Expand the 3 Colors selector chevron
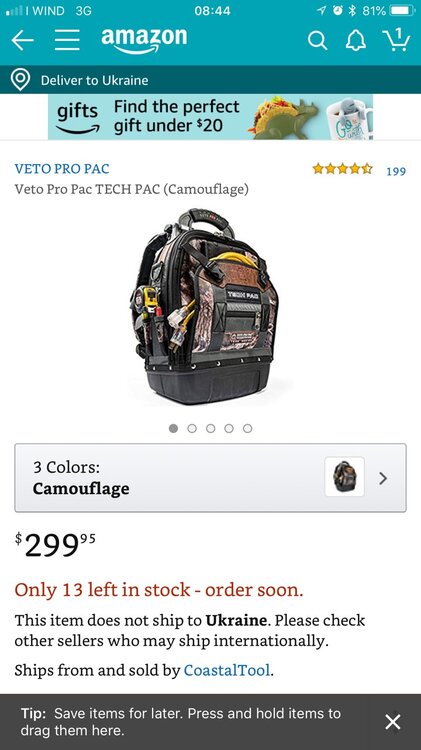Screen dimensions: 421x750 [383, 478]
